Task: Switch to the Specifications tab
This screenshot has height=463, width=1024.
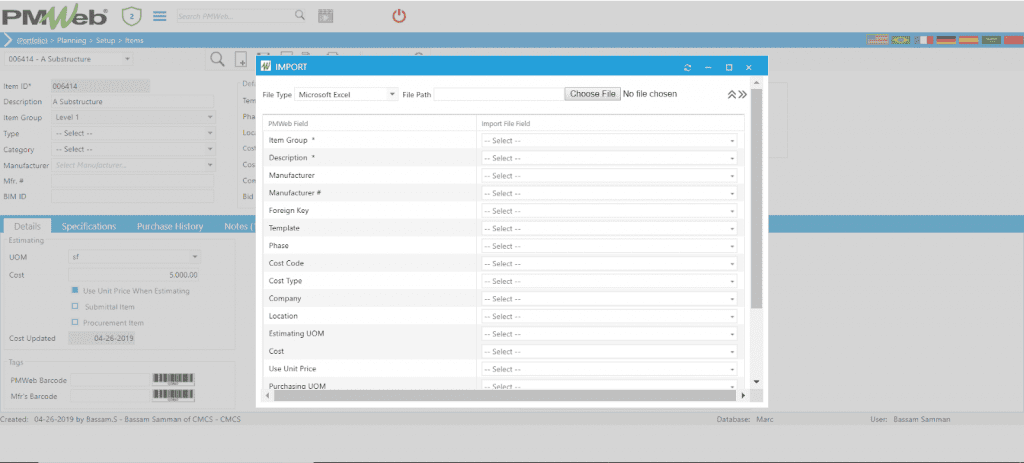Action: [88, 227]
